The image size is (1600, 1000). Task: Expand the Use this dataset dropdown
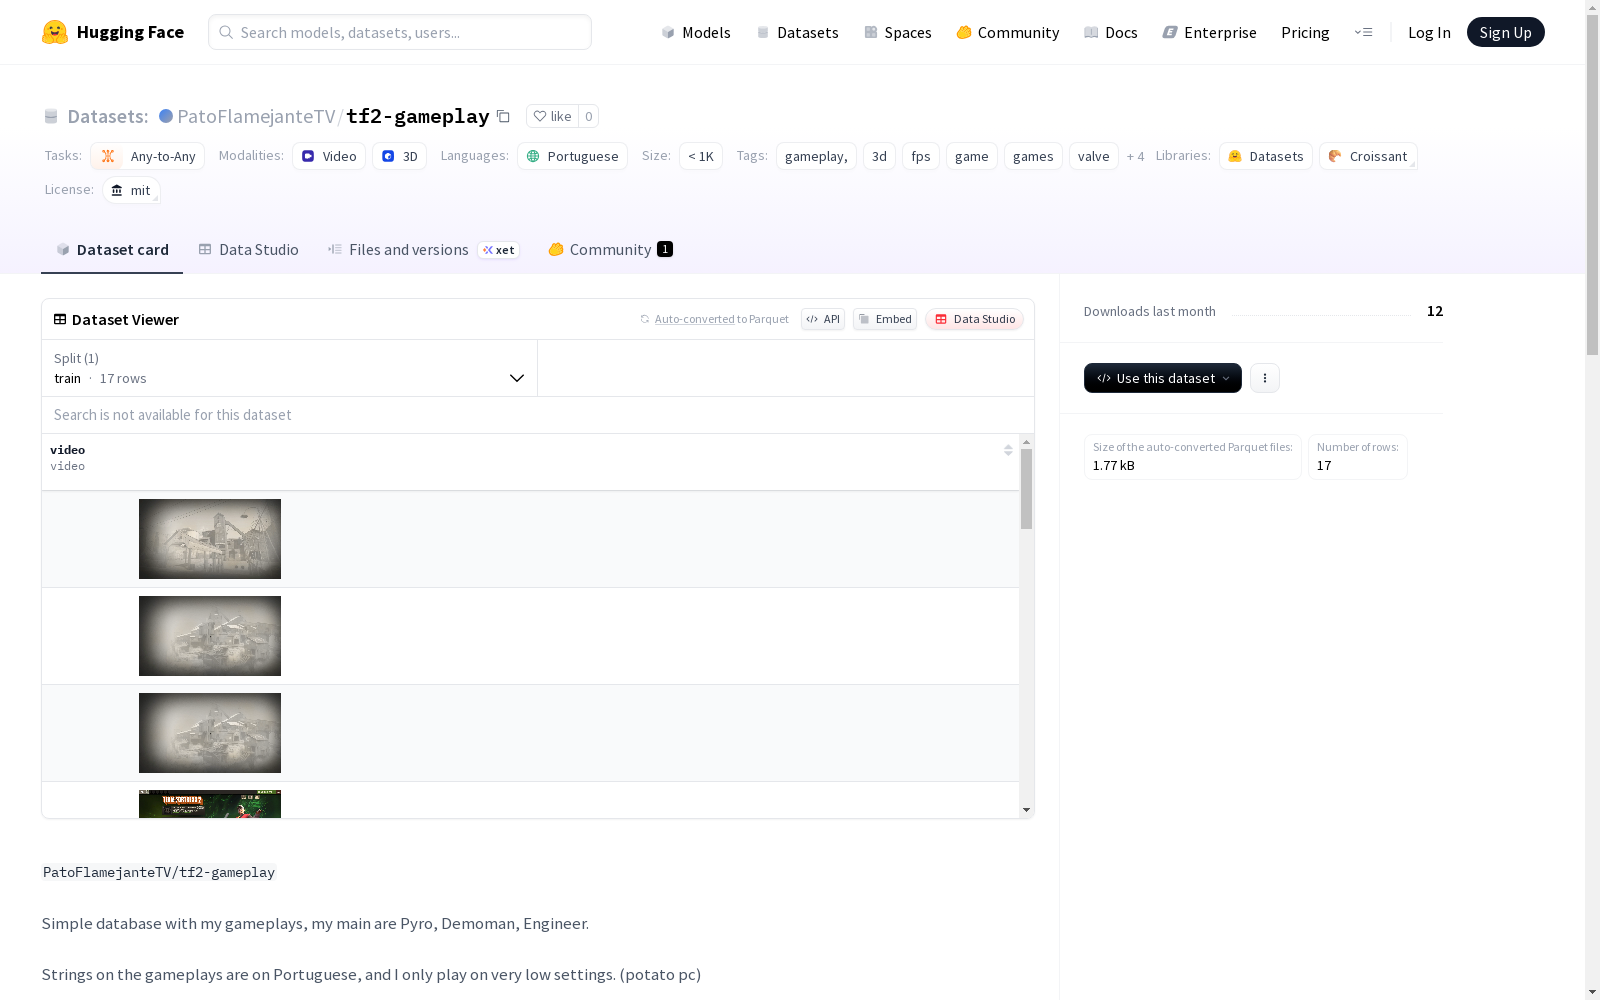pyautogui.click(x=1163, y=378)
